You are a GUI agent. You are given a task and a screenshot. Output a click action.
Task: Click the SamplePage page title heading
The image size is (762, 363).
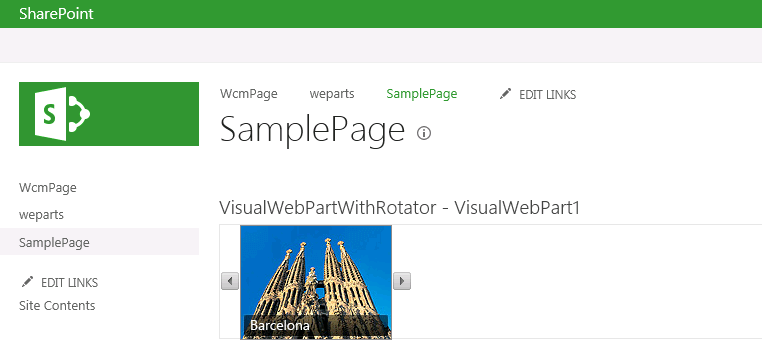[312, 130]
